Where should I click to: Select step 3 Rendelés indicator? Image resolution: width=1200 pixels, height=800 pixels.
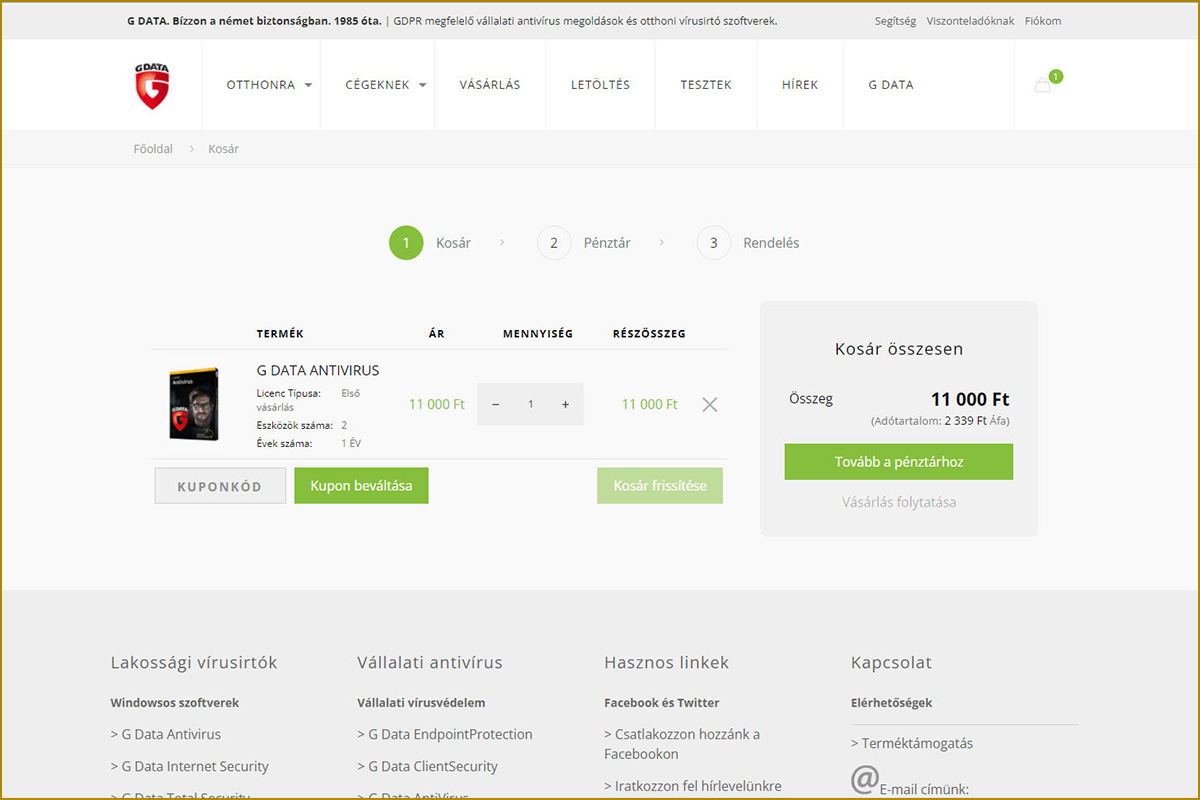coord(748,243)
